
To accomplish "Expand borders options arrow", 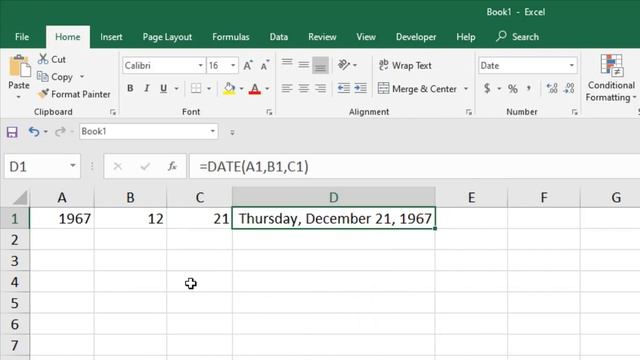I will tap(209, 88).
